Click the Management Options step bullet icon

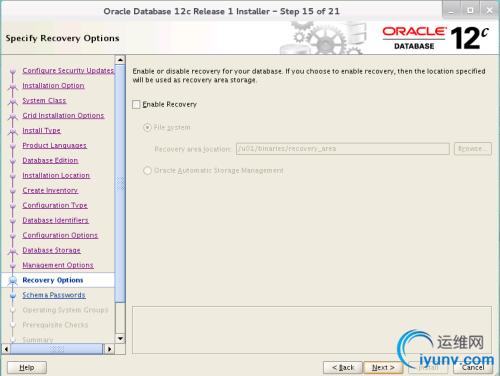point(13,266)
